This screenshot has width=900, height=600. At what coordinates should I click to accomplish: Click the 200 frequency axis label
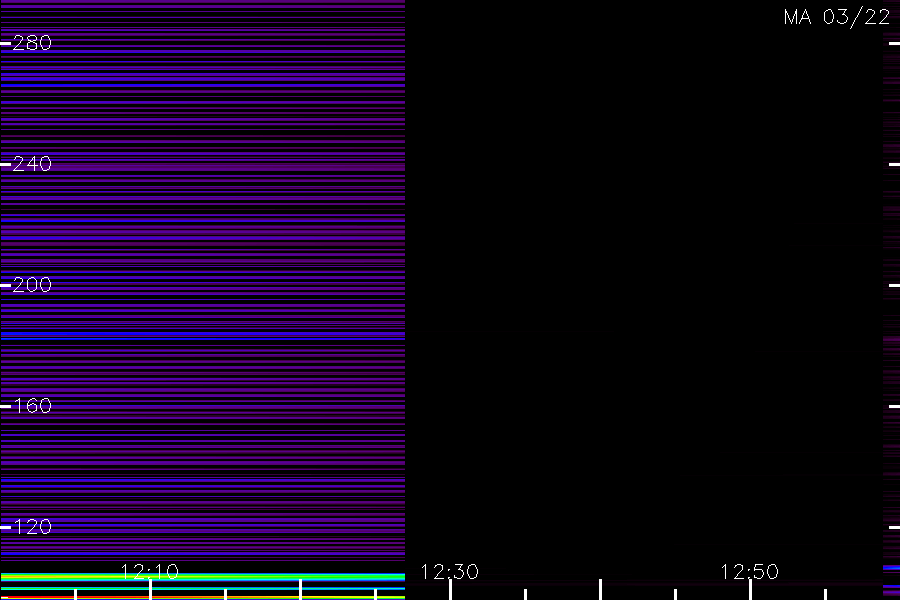32,285
